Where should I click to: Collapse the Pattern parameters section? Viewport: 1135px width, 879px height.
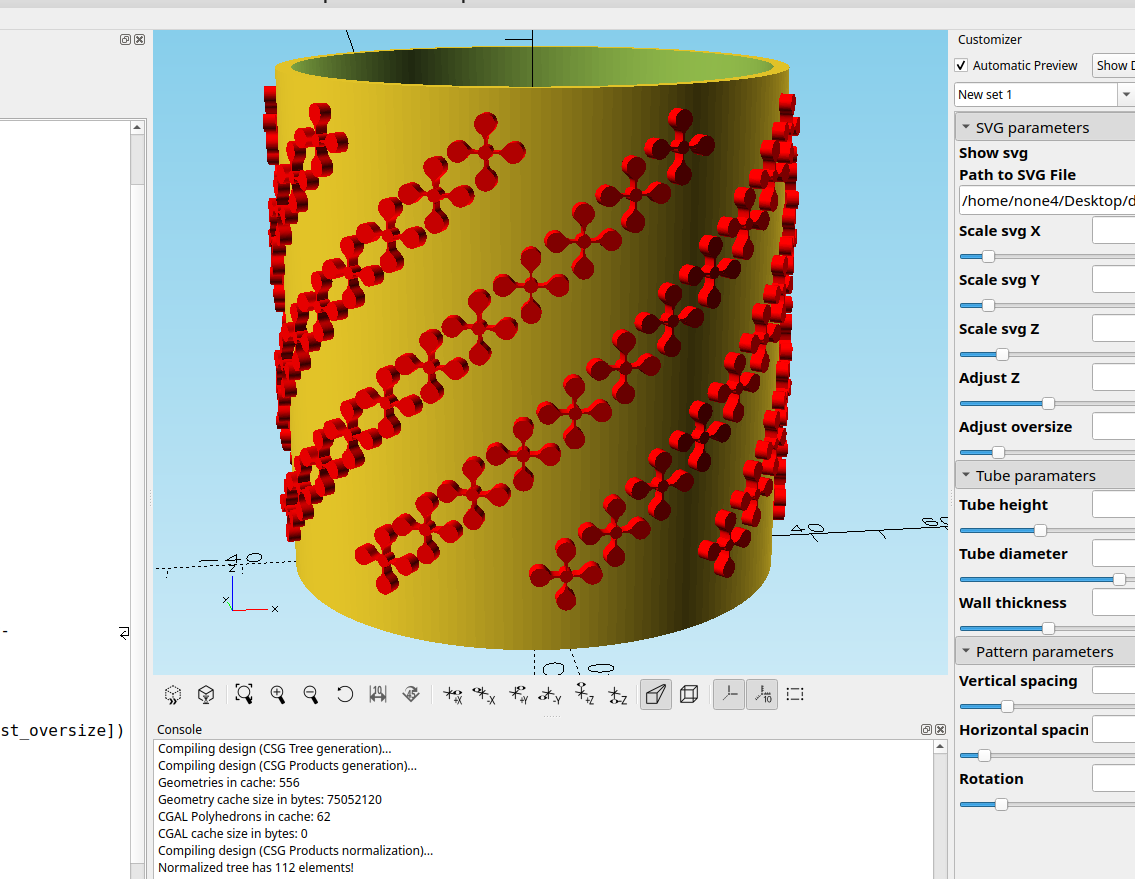tap(966, 652)
